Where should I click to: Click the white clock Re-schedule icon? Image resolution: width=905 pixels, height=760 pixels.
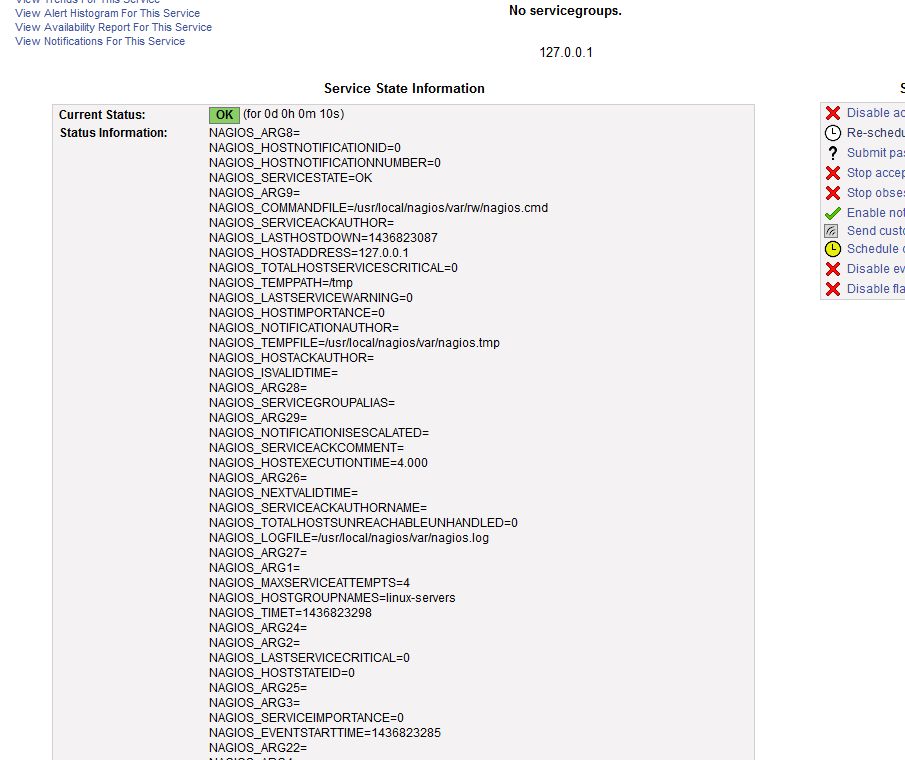[832, 133]
